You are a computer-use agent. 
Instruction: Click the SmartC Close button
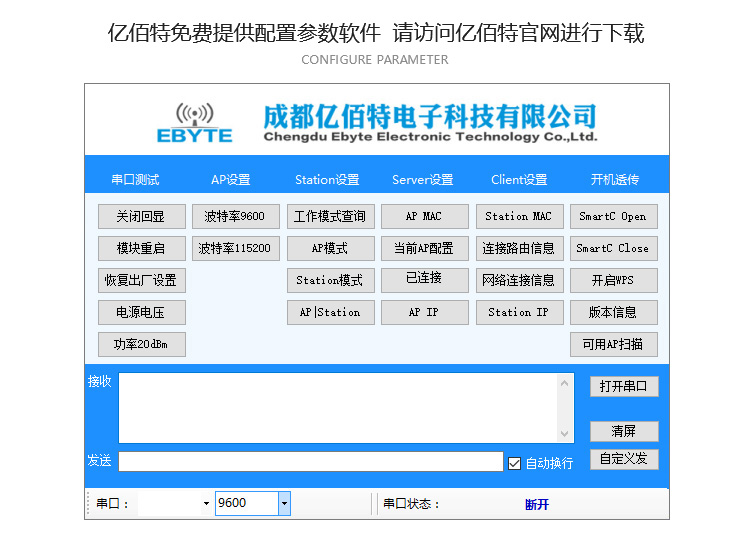(614, 248)
